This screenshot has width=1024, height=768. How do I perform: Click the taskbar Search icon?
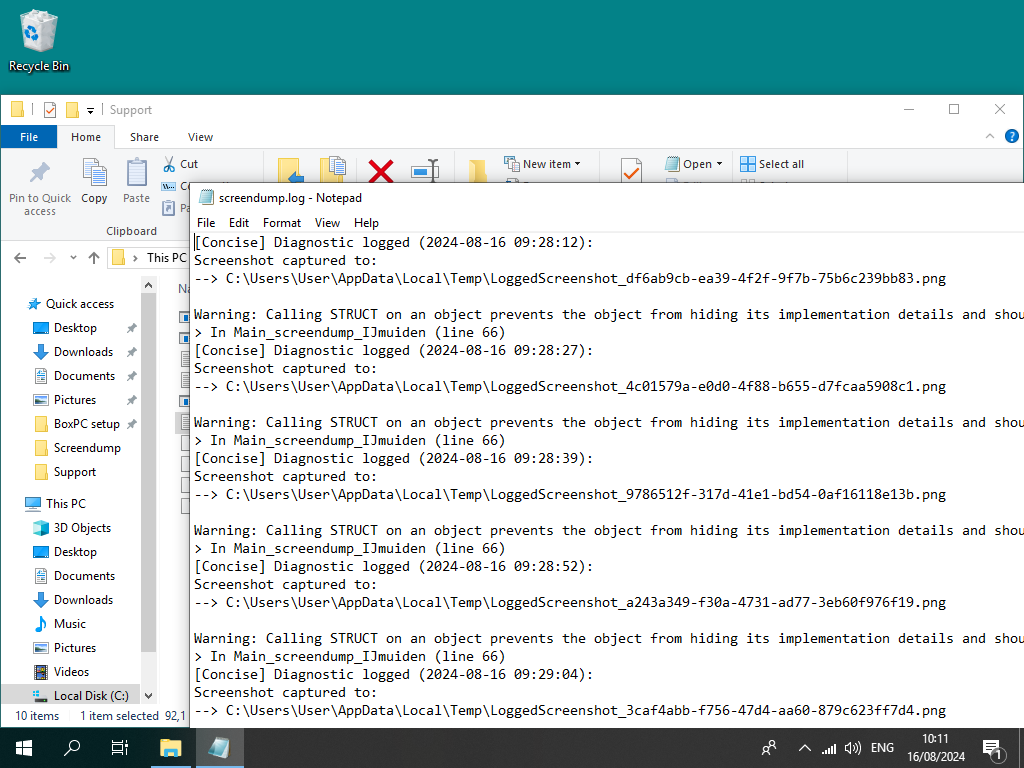pos(72,748)
